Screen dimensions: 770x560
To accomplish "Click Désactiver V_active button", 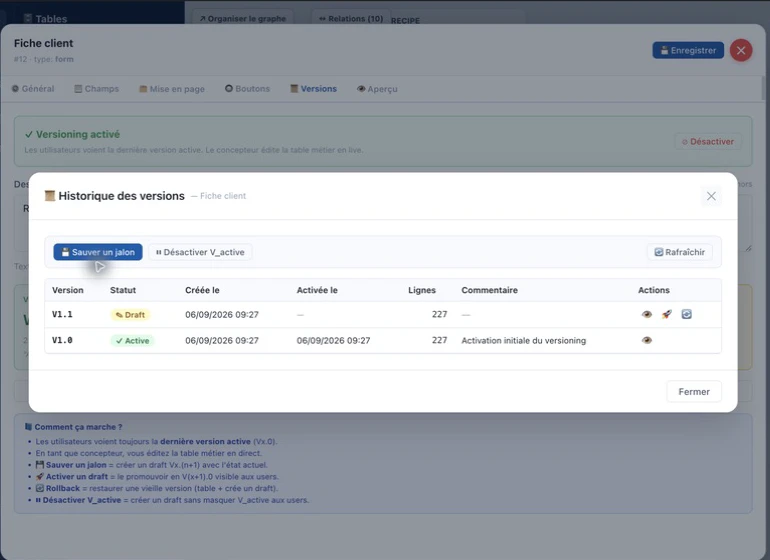I will [x=200, y=252].
